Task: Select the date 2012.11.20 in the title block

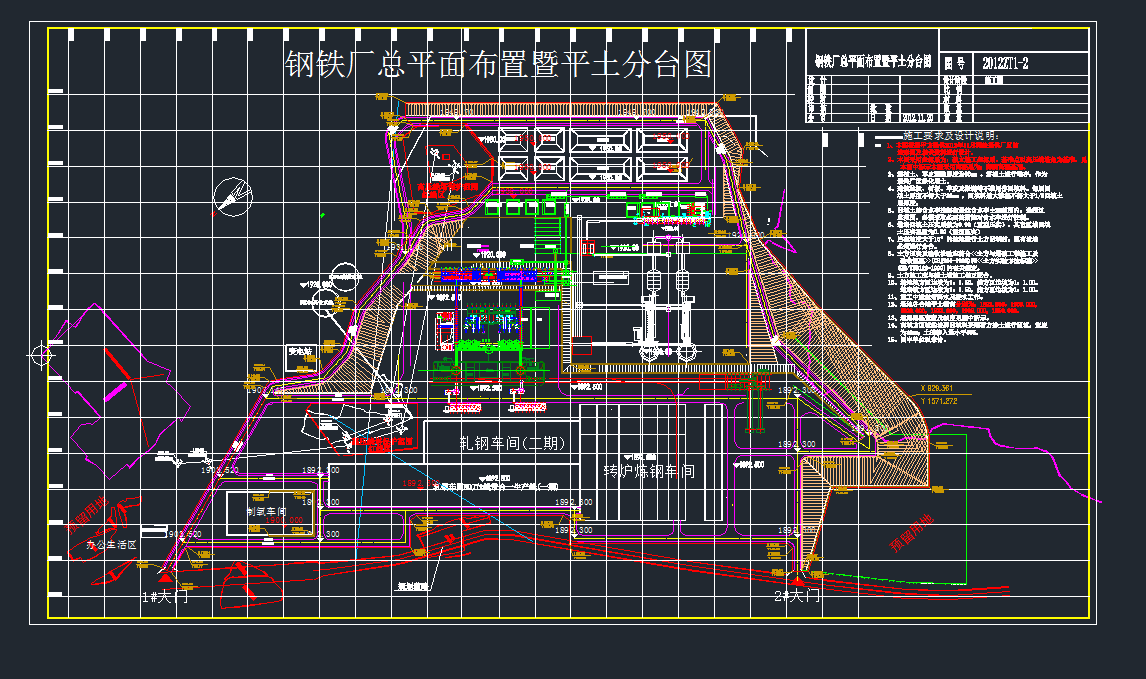Action: 918,117
